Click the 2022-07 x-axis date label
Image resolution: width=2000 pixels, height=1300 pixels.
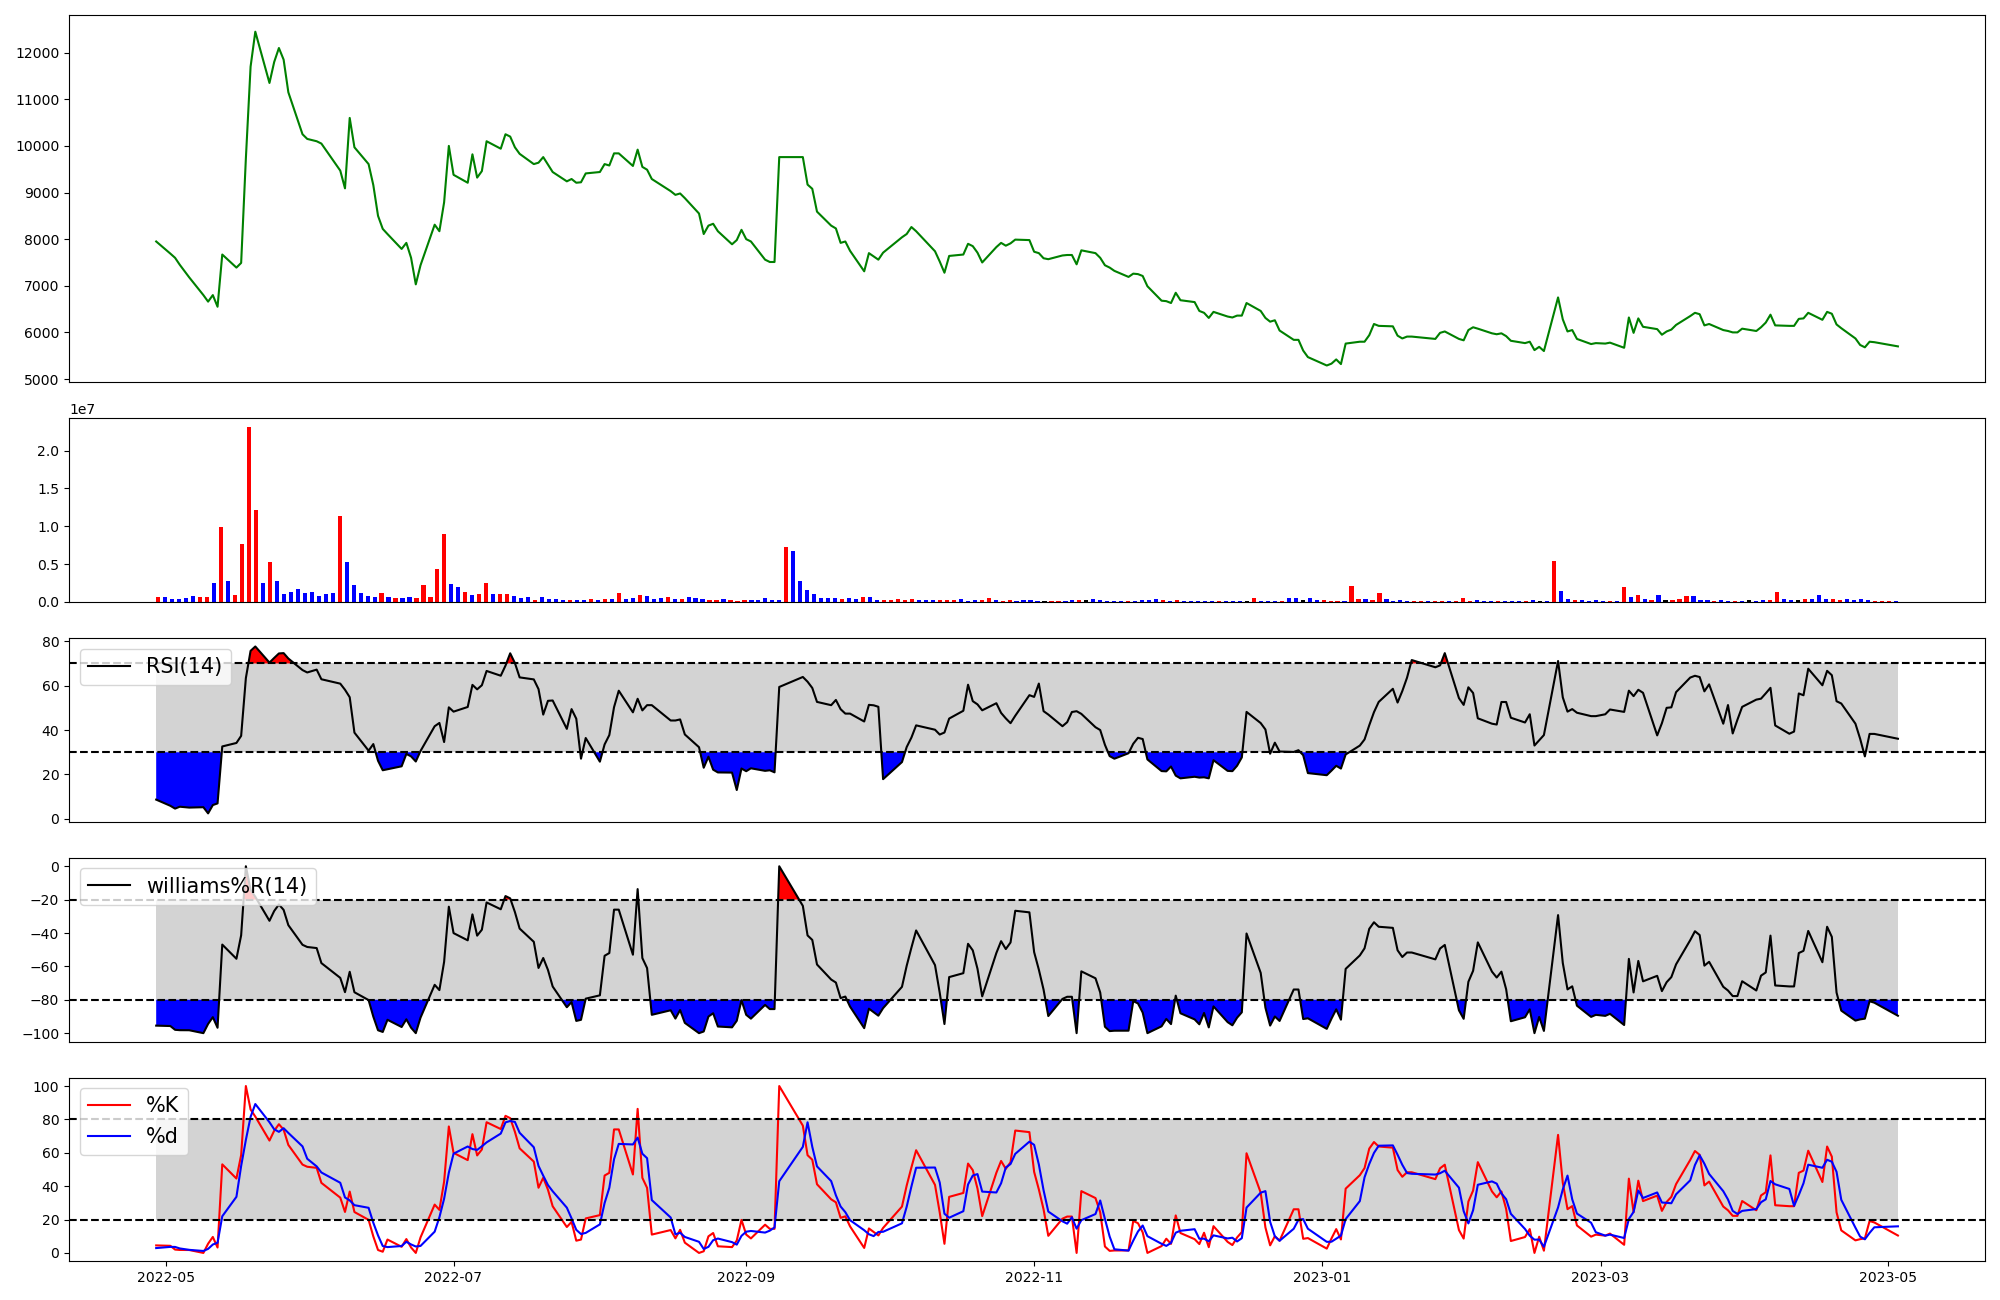[454, 1277]
